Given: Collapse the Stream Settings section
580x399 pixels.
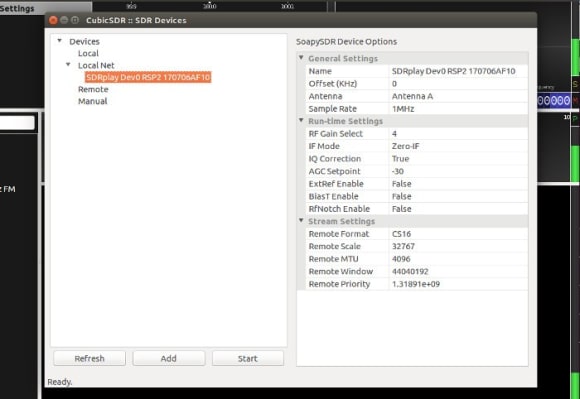Looking at the screenshot, I should click(301, 220).
